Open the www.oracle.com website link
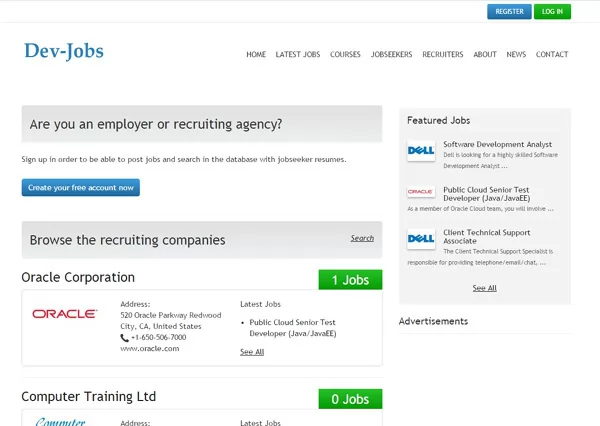 coord(150,348)
